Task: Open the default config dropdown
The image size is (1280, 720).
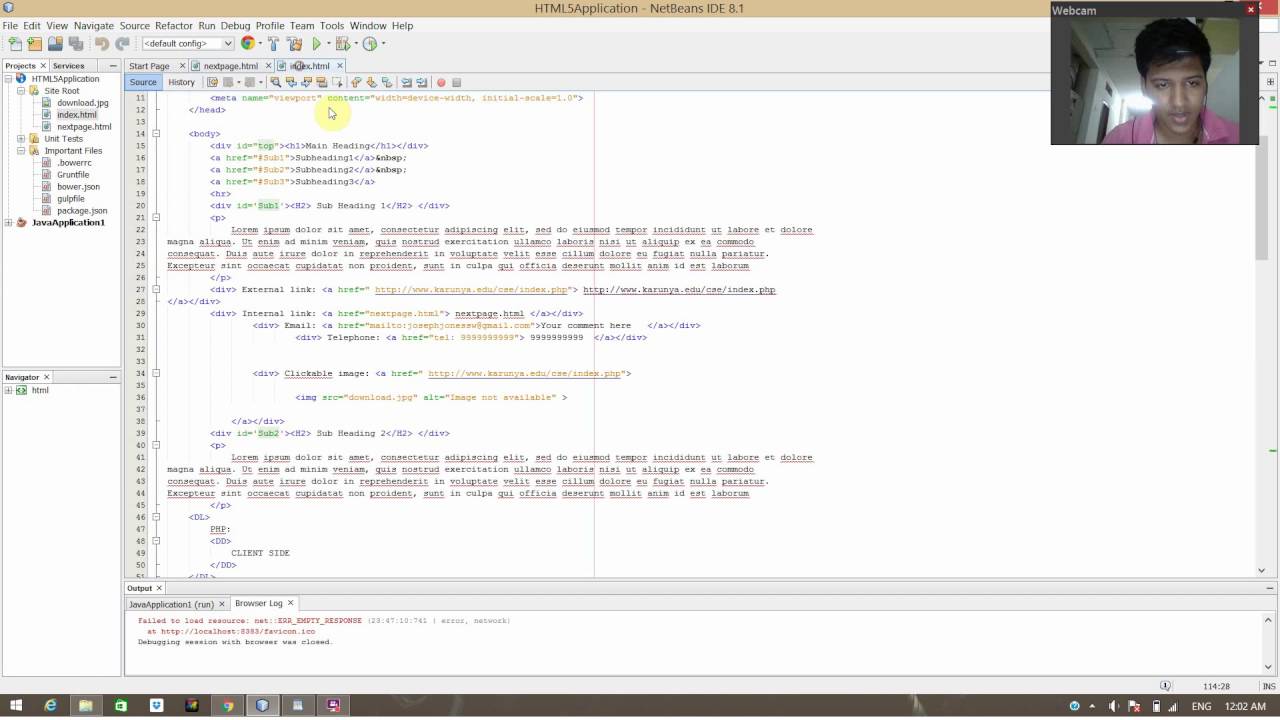Action: [188, 44]
